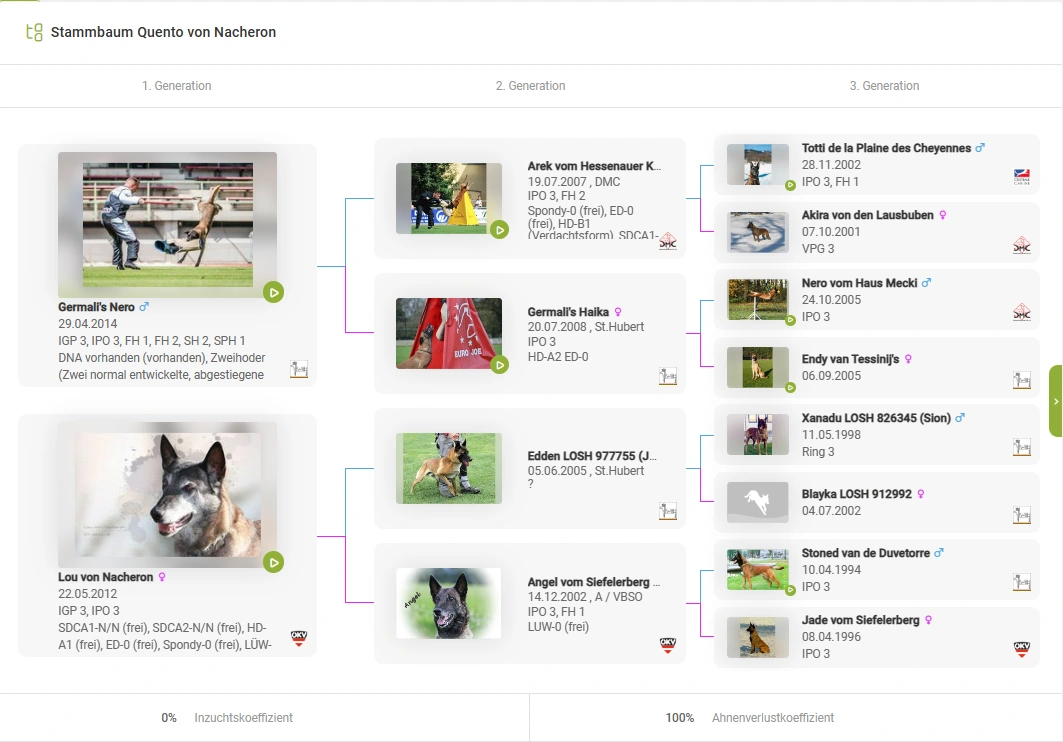Click ÖKV logo in Jade vom Siefelerberg card
This screenshot has height=742, width=1063.
pos(1021,648)
